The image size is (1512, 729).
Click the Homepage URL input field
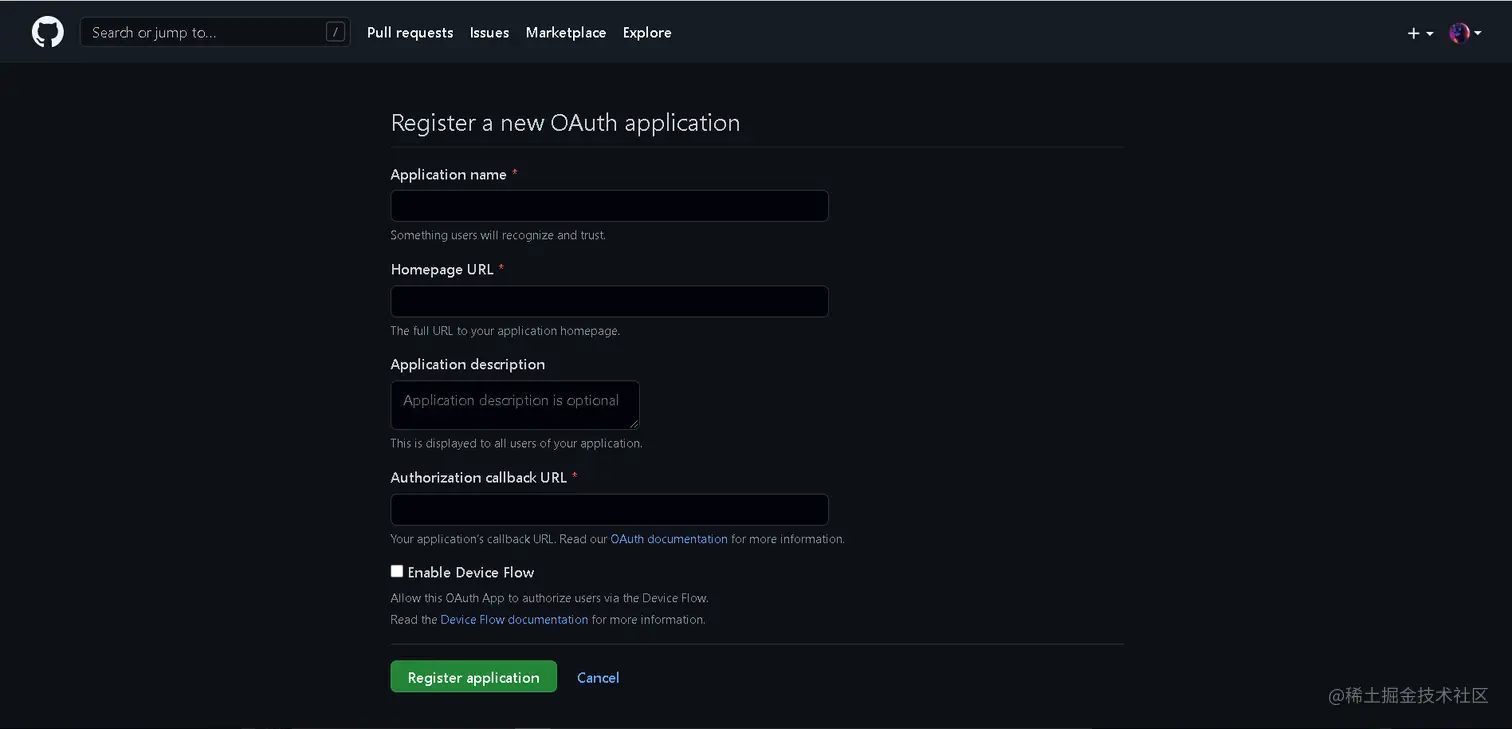point(609,301)
